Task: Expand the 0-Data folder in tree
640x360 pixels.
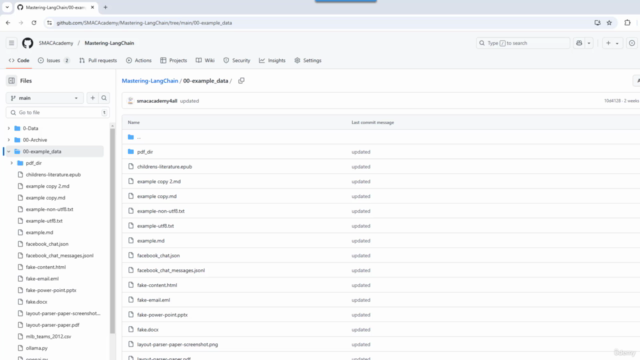Action: tap(9, 128)
